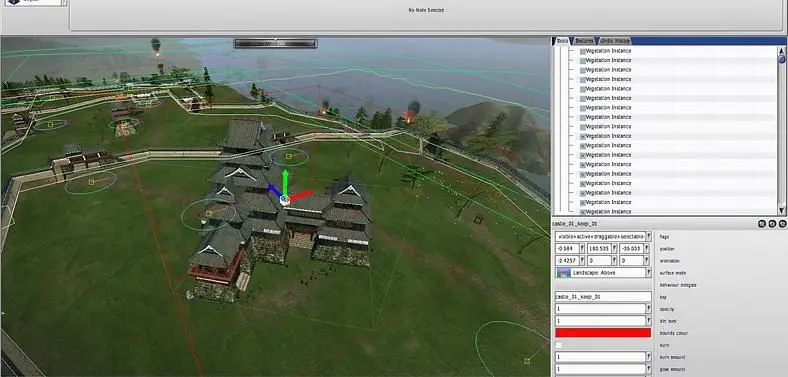Click the blue gizmo axis arrow

pyautogui.click(x=274, y=190)
